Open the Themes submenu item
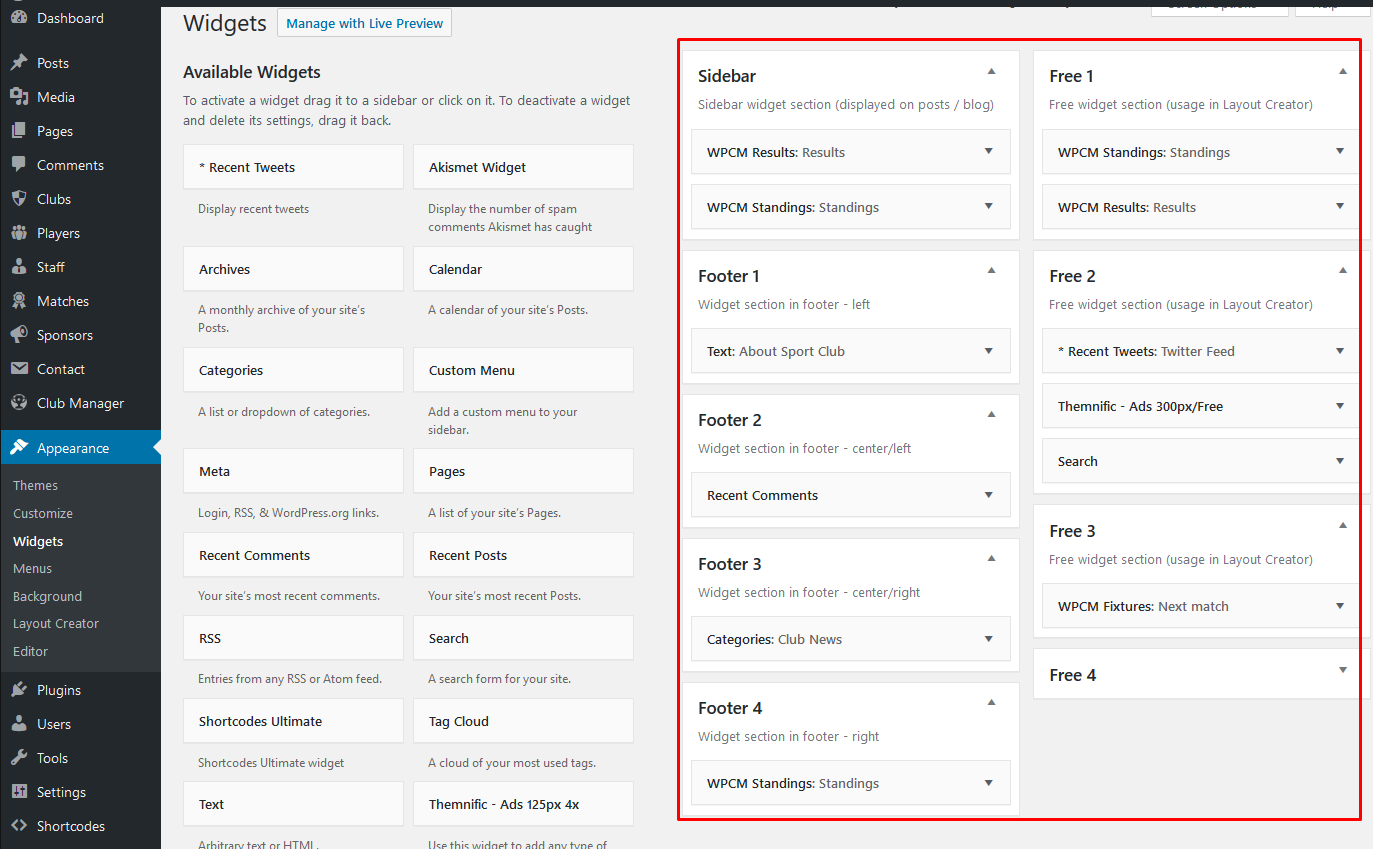The width and height of the screenshot is (1373, 849). (x=36, y=485)
